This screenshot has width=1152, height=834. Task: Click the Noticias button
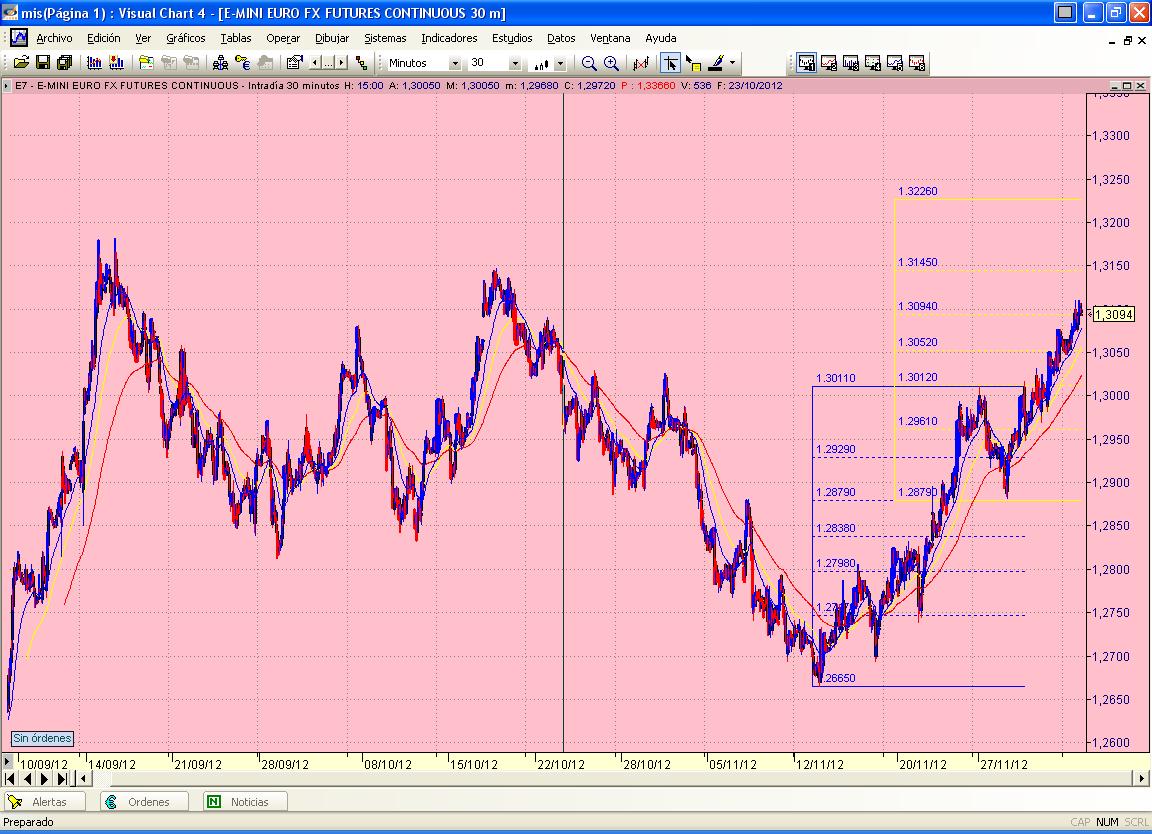pyautogui.click(x=247, y=801)
